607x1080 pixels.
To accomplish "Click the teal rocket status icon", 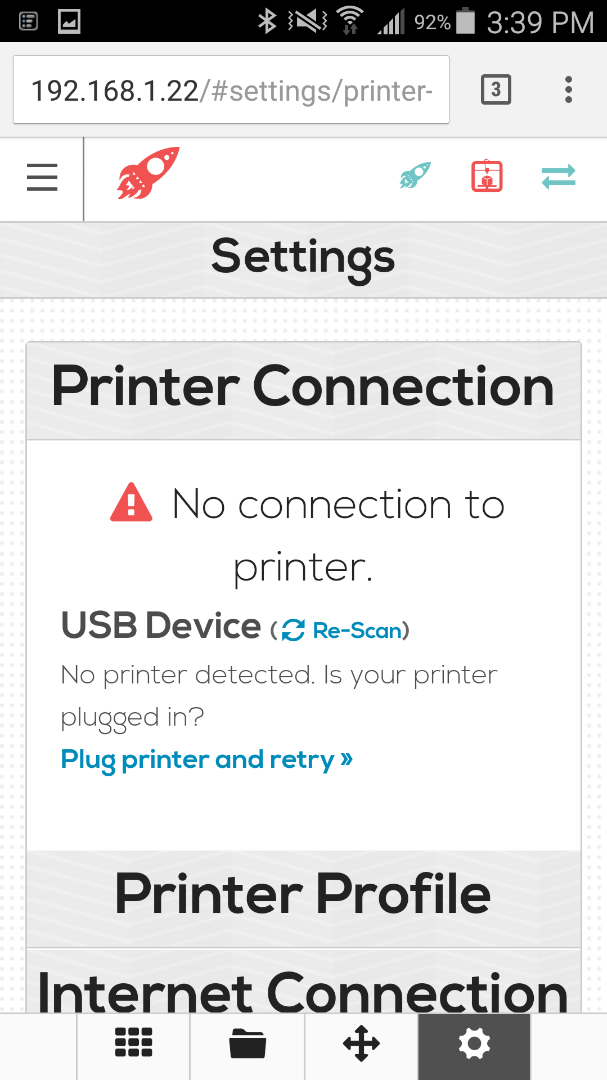I will 415,176.
